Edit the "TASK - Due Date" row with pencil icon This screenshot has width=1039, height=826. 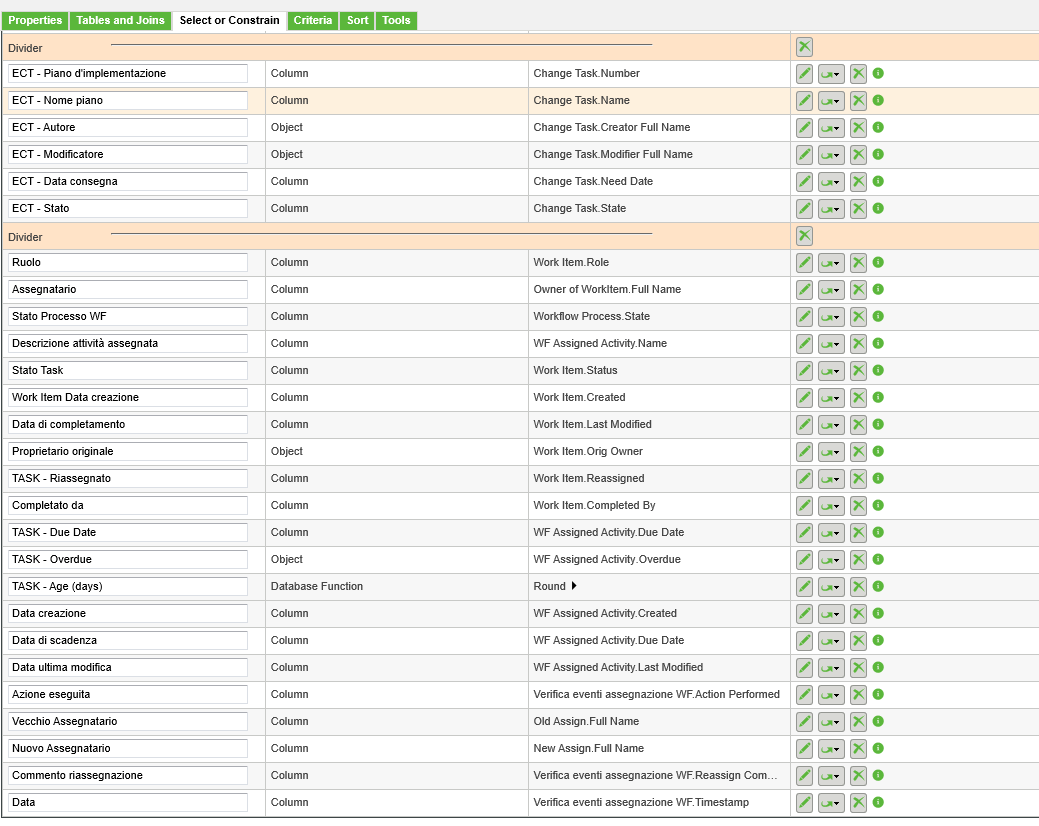(804, 532)
